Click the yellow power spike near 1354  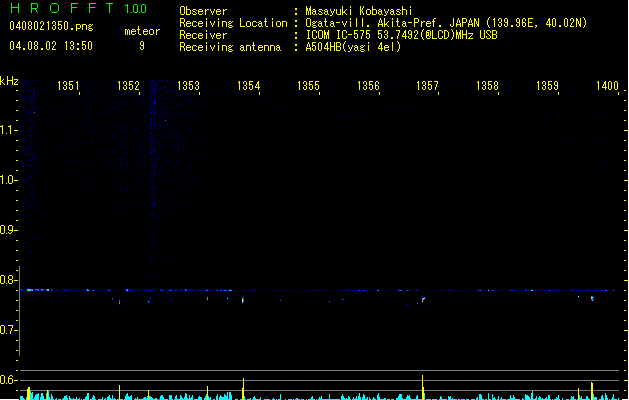(243, 389)
